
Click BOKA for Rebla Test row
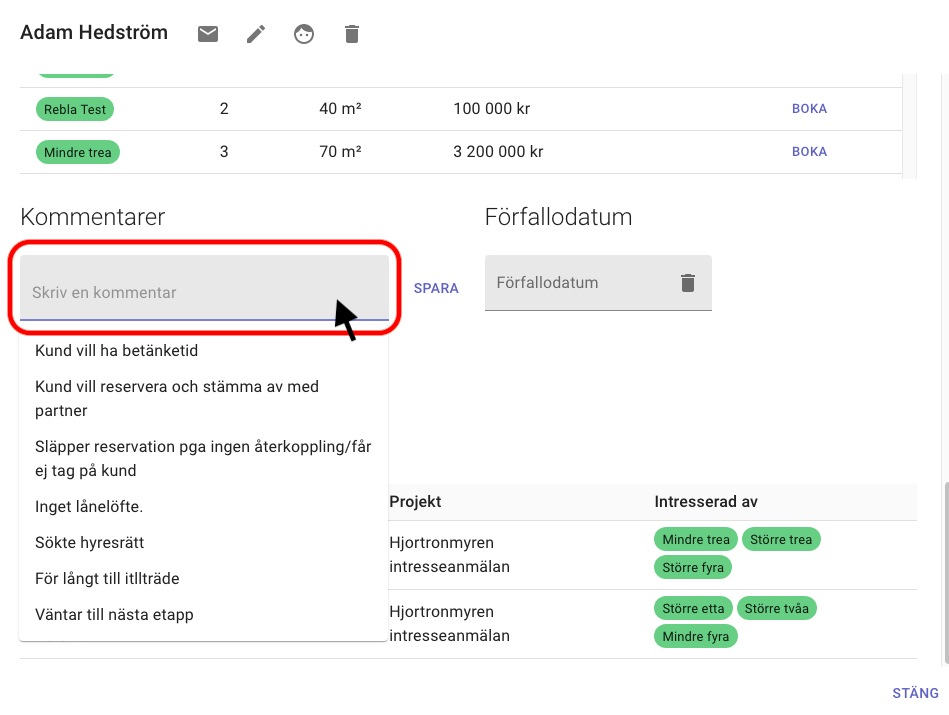pos(809,109)
